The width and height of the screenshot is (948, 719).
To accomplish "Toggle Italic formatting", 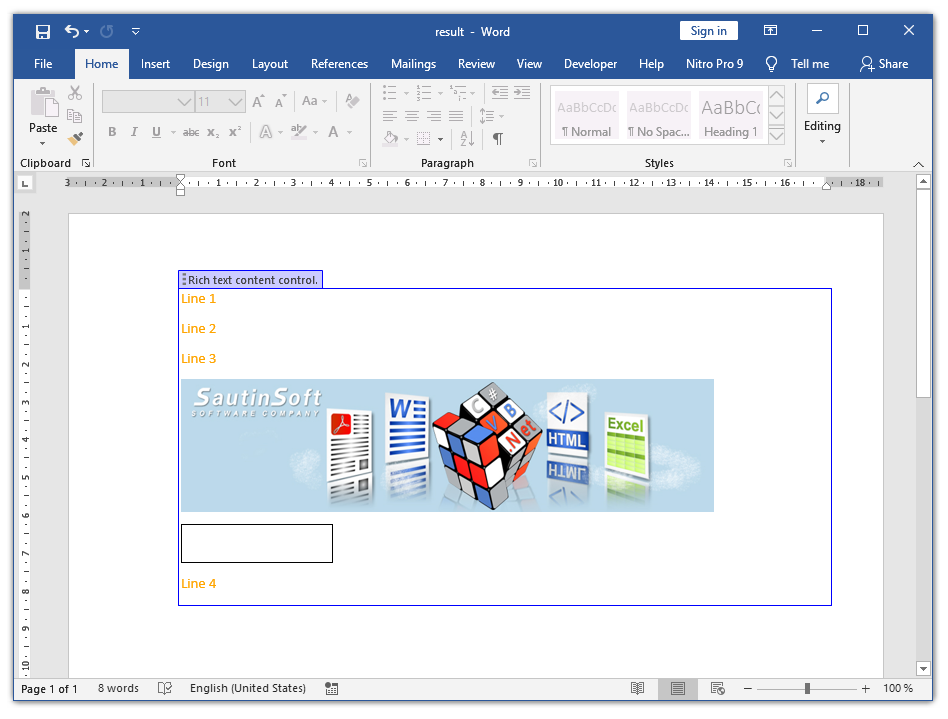I will tap(134, 132).
